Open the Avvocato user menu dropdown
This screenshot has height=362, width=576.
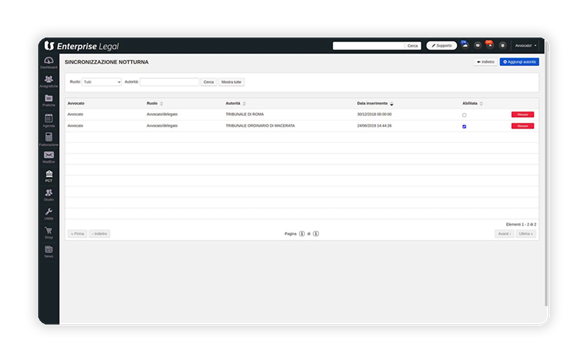[x=526, y=46]
